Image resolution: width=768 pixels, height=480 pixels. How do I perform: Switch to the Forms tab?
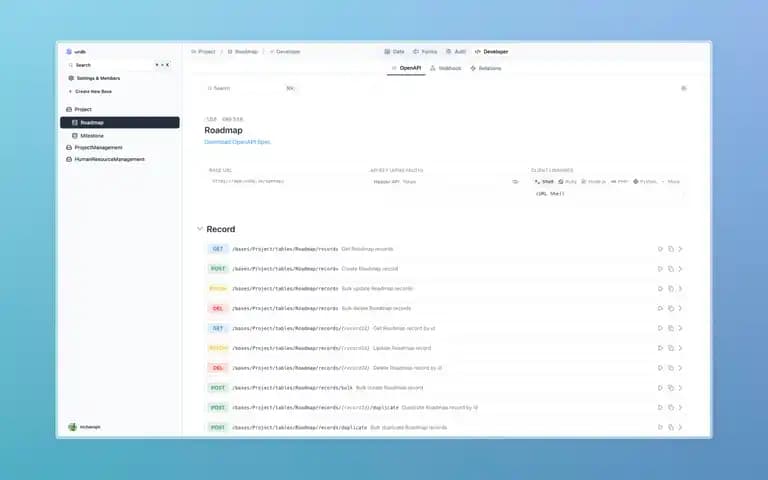(x=425, y=51)
